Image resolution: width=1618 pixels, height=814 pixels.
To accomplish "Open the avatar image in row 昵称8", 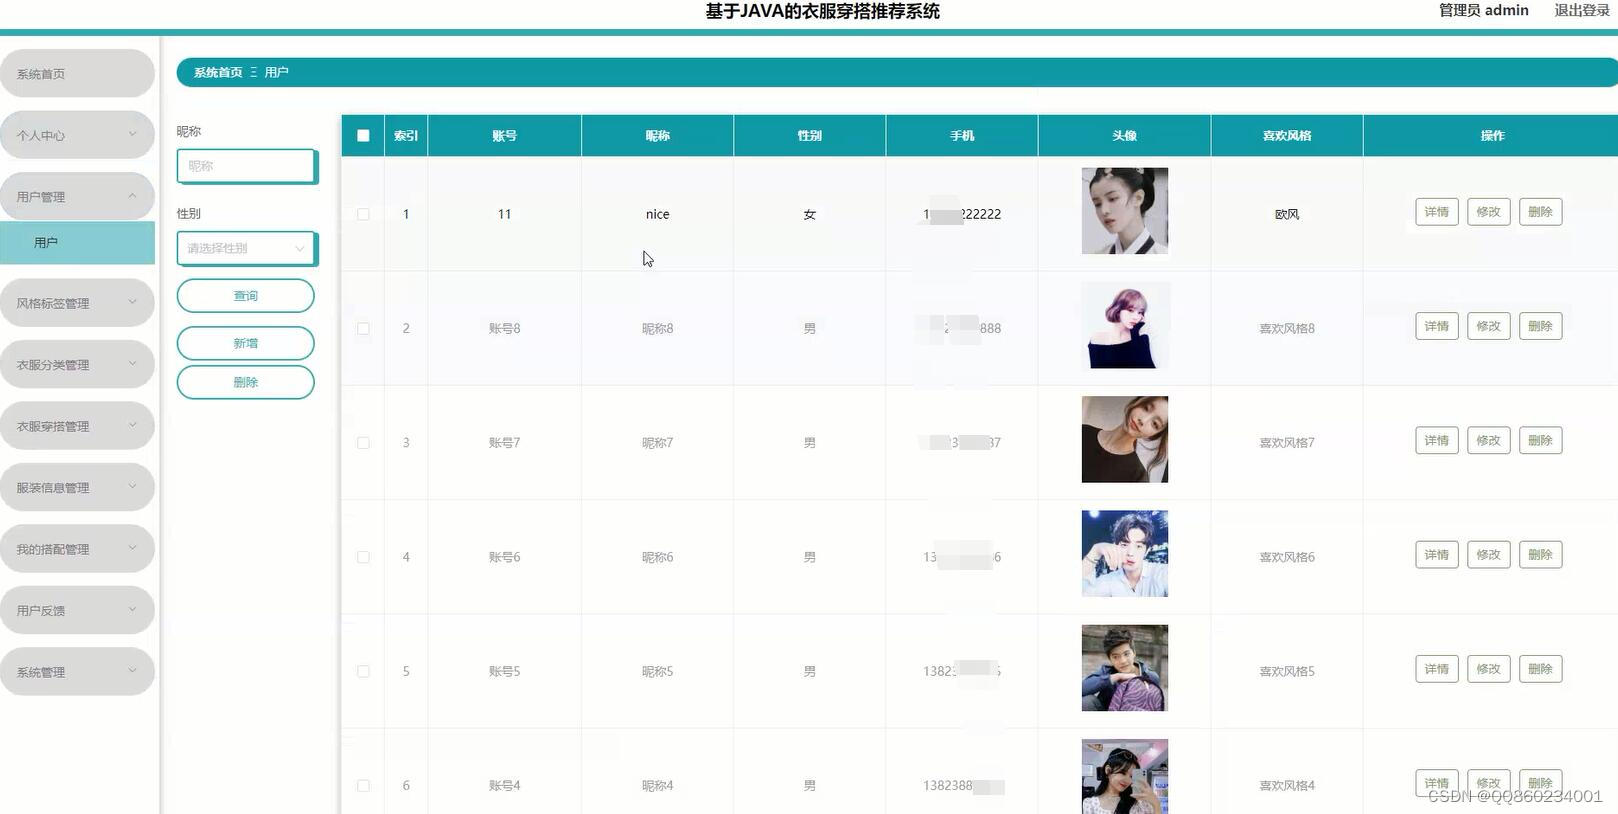I will [x=1125, y=325].
